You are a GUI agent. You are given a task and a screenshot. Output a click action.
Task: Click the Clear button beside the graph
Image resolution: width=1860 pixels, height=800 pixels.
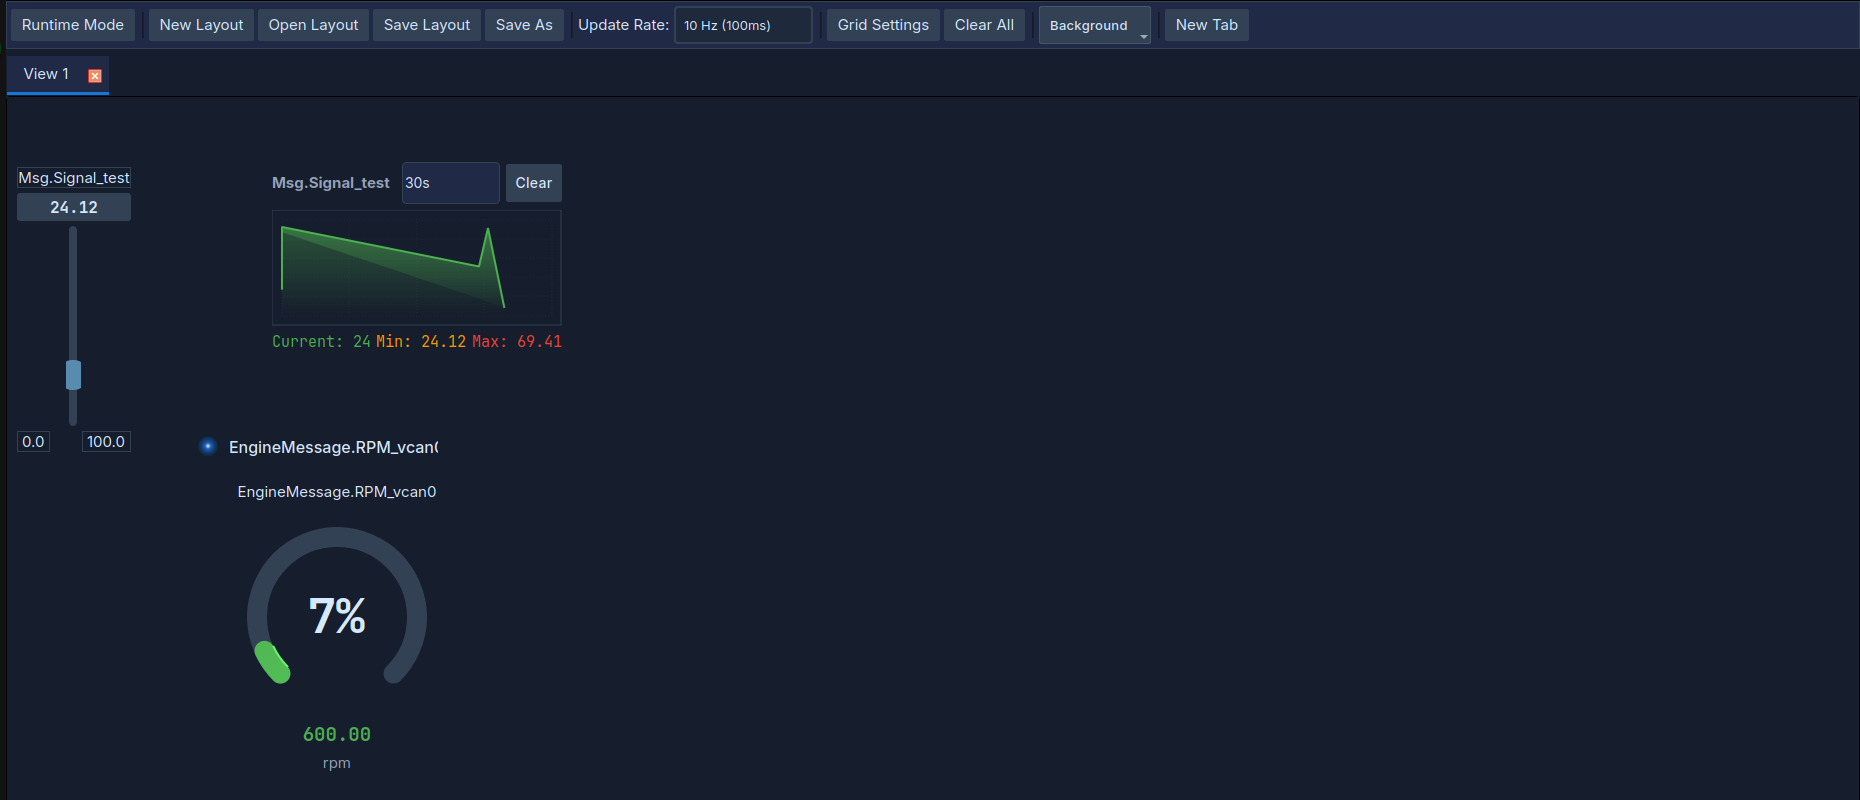pyautogui.click(x=533, y=183)
